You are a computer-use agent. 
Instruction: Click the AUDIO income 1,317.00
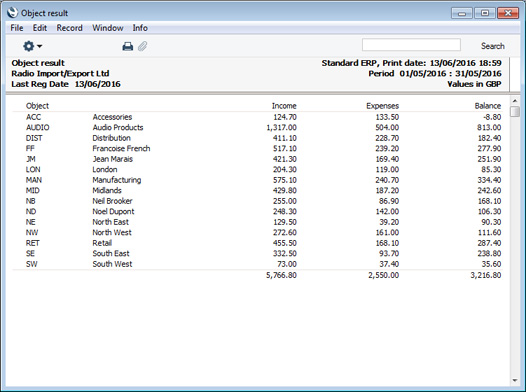pyautogui.click(x=281, y=127)
